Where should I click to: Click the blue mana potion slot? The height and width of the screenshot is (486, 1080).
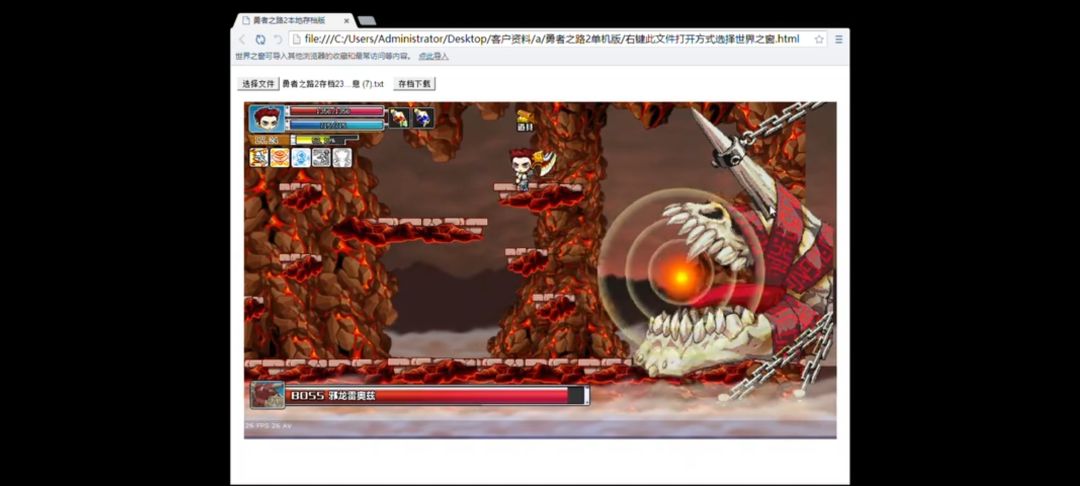(423, 118)
